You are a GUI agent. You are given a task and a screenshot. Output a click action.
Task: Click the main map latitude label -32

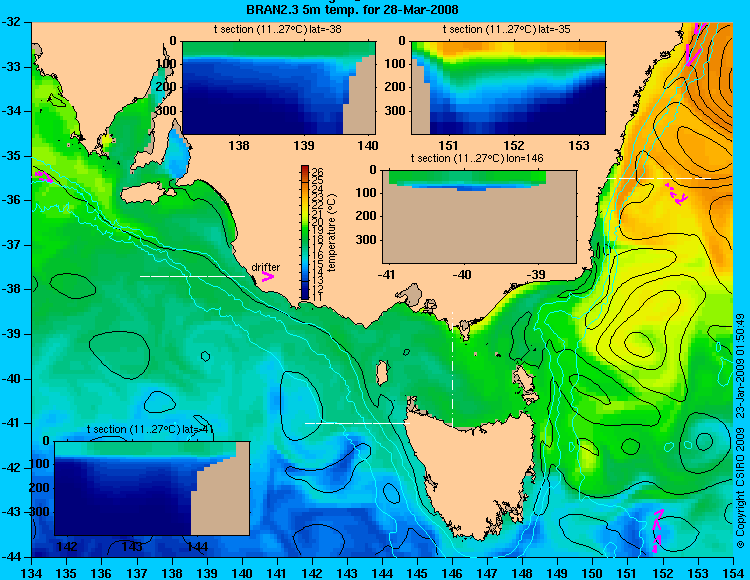11,22
